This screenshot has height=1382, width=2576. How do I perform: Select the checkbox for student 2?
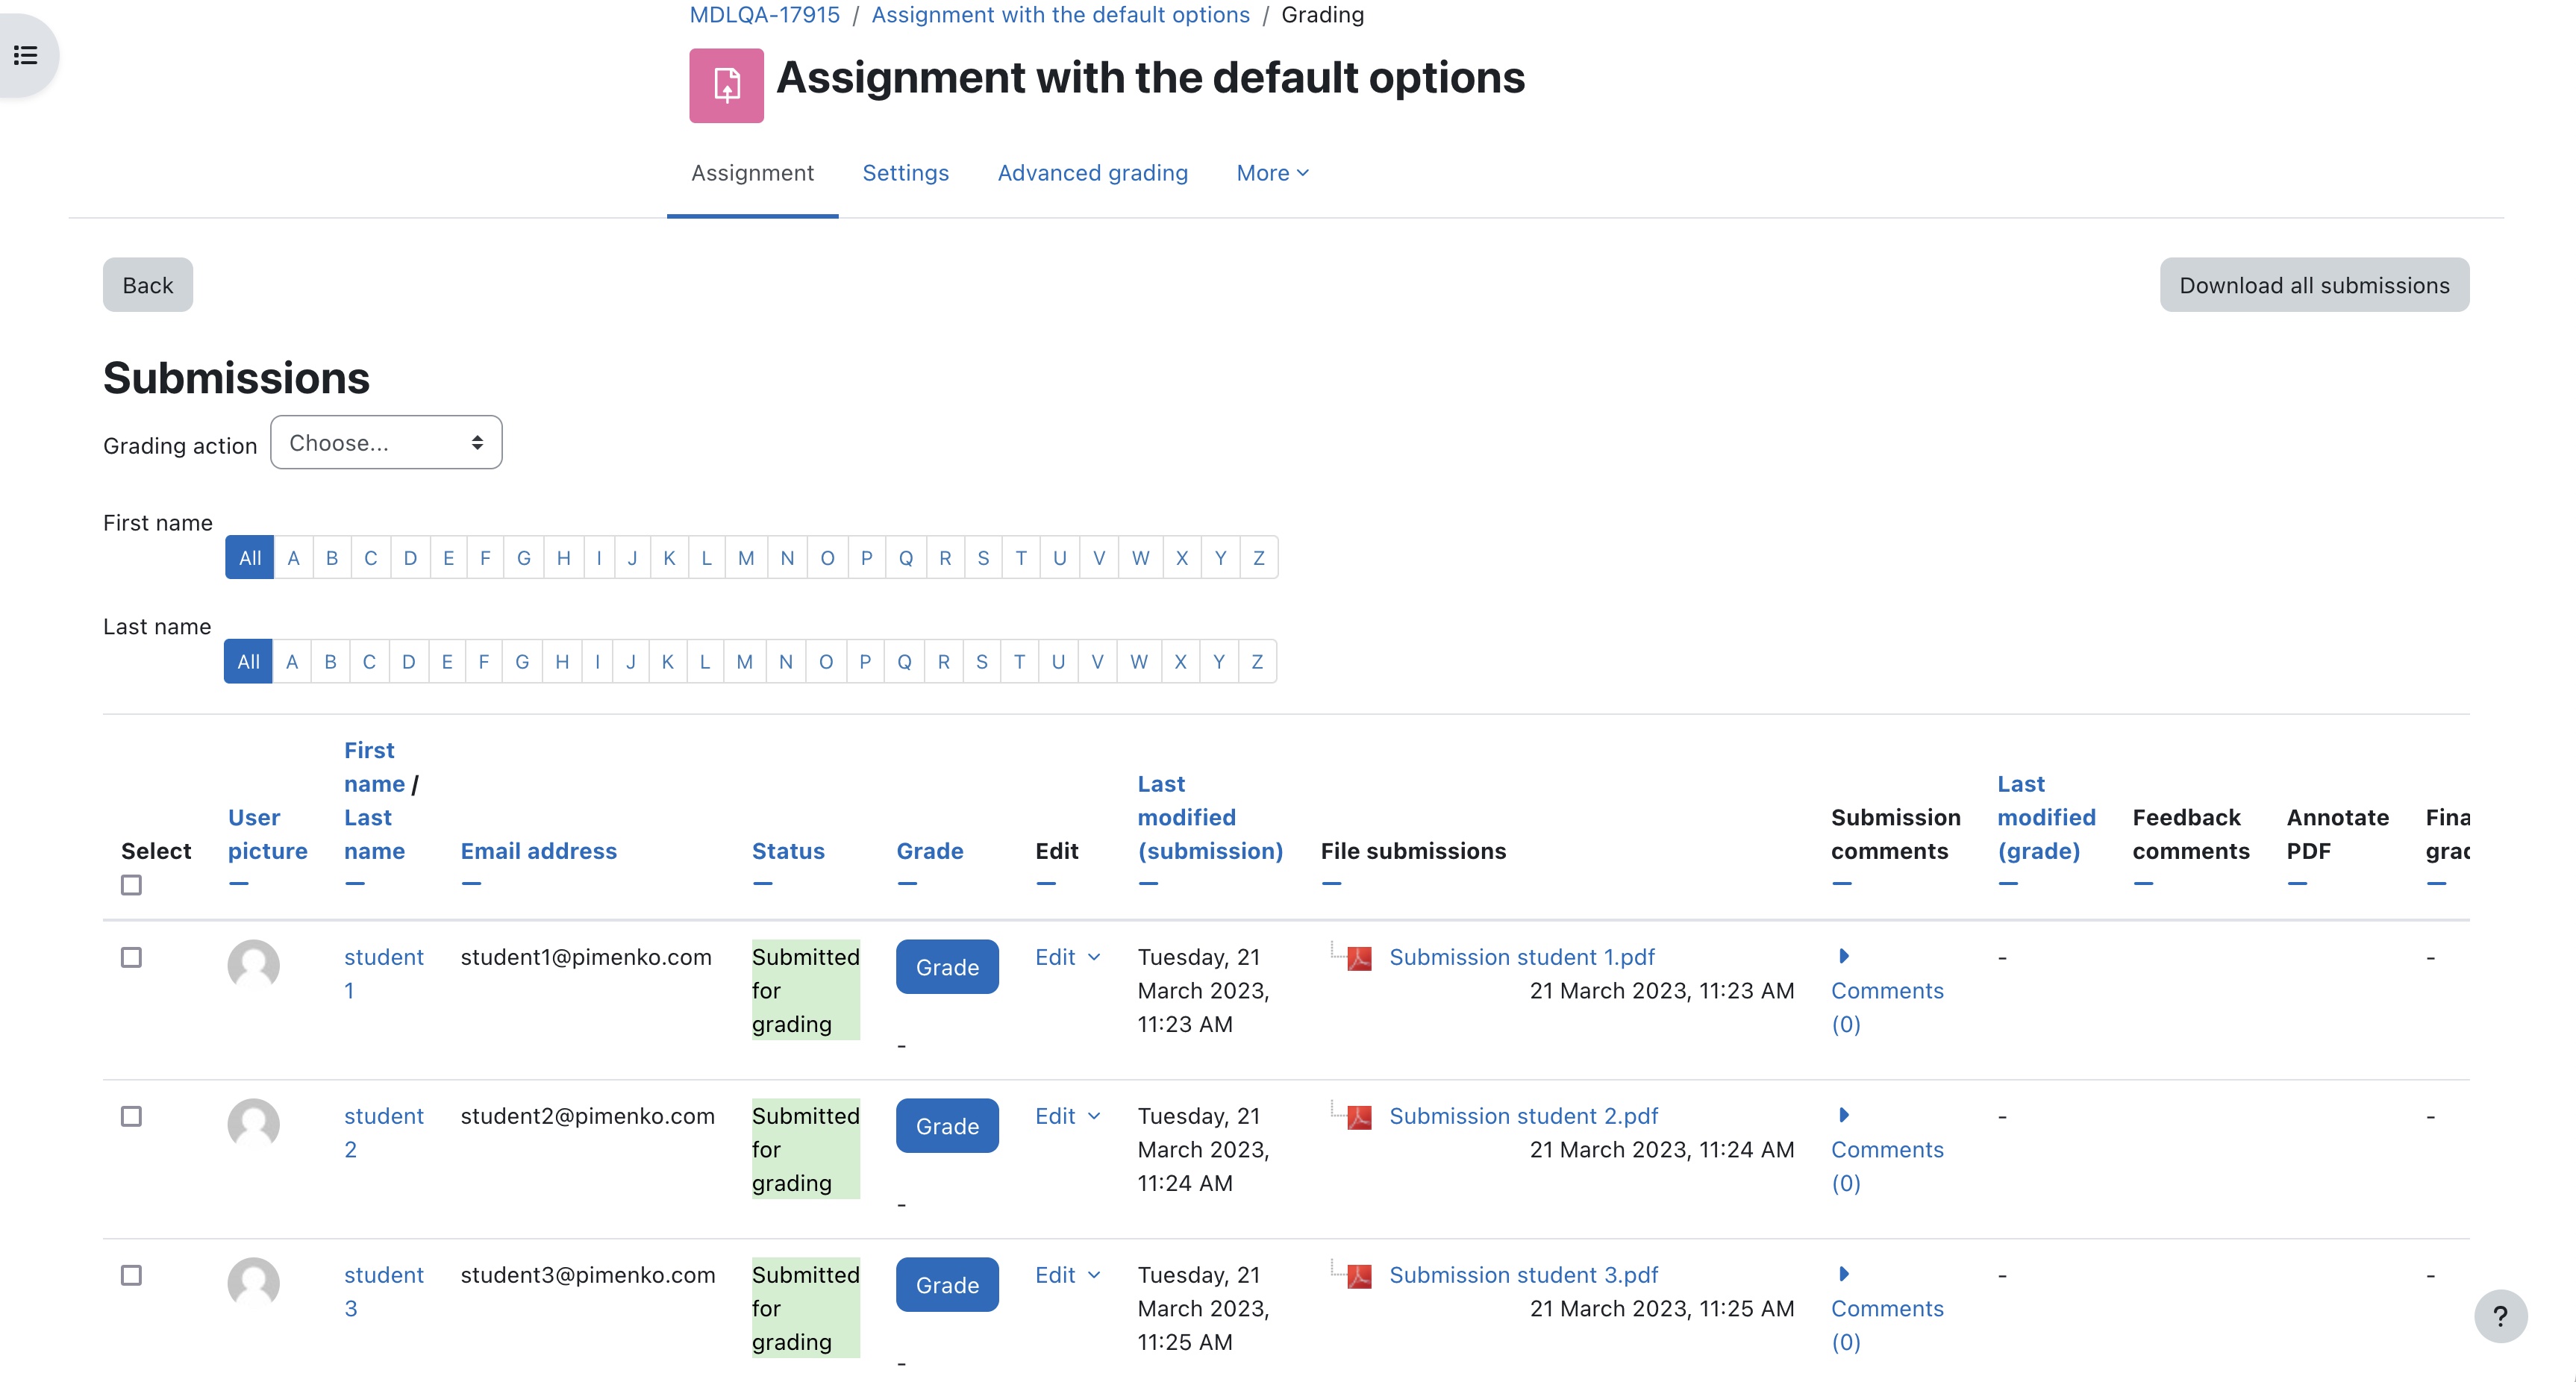click(131, 1116)
